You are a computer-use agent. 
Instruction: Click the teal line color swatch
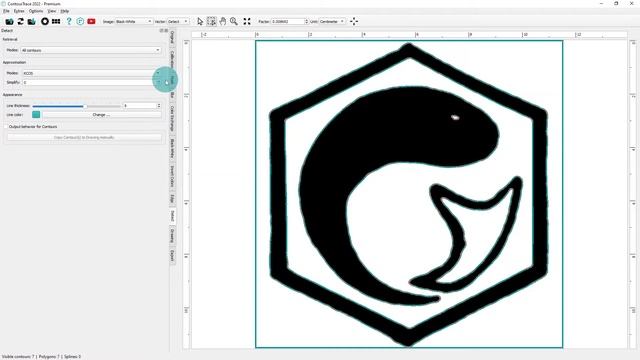point(36,115)
